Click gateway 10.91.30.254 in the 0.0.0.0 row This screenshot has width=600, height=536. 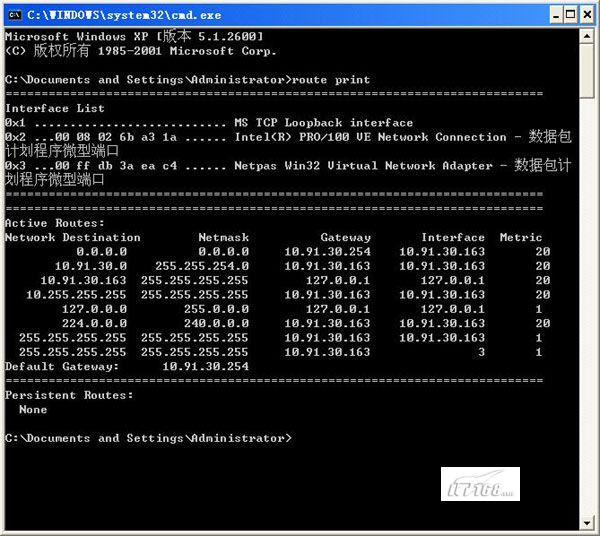click(x=327, y=252)
